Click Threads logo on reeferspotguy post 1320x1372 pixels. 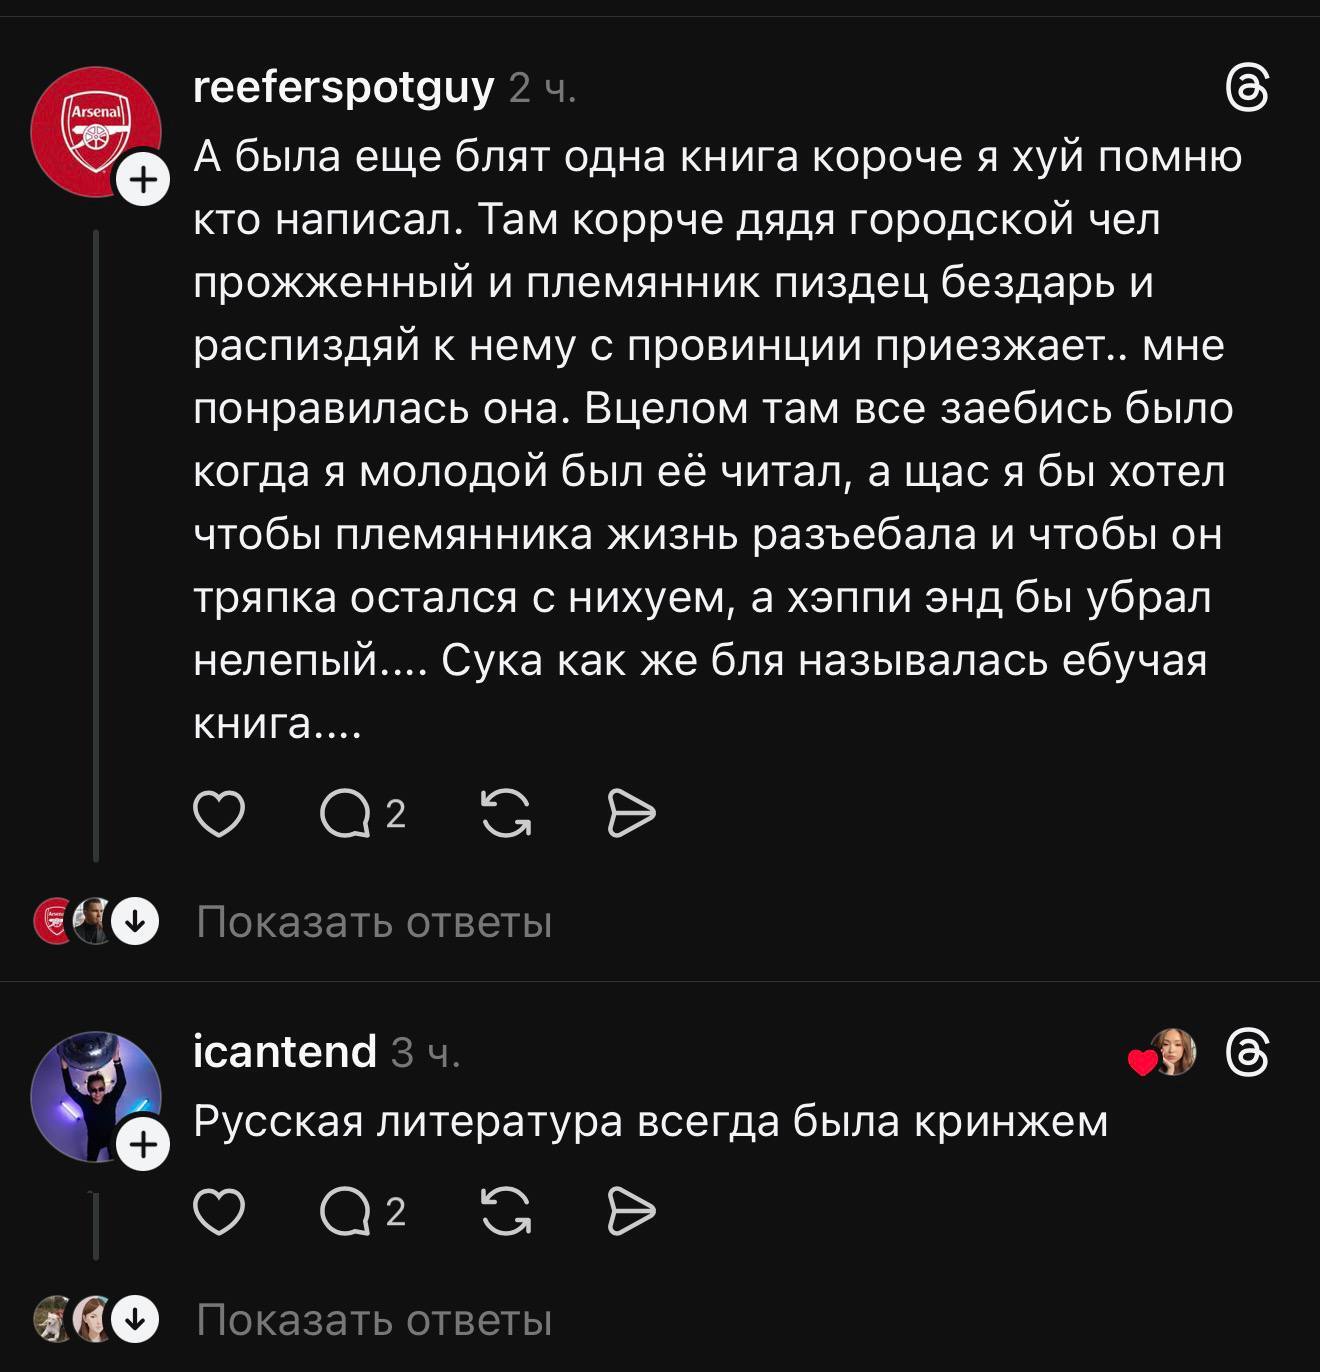(x=1248, y=90)
